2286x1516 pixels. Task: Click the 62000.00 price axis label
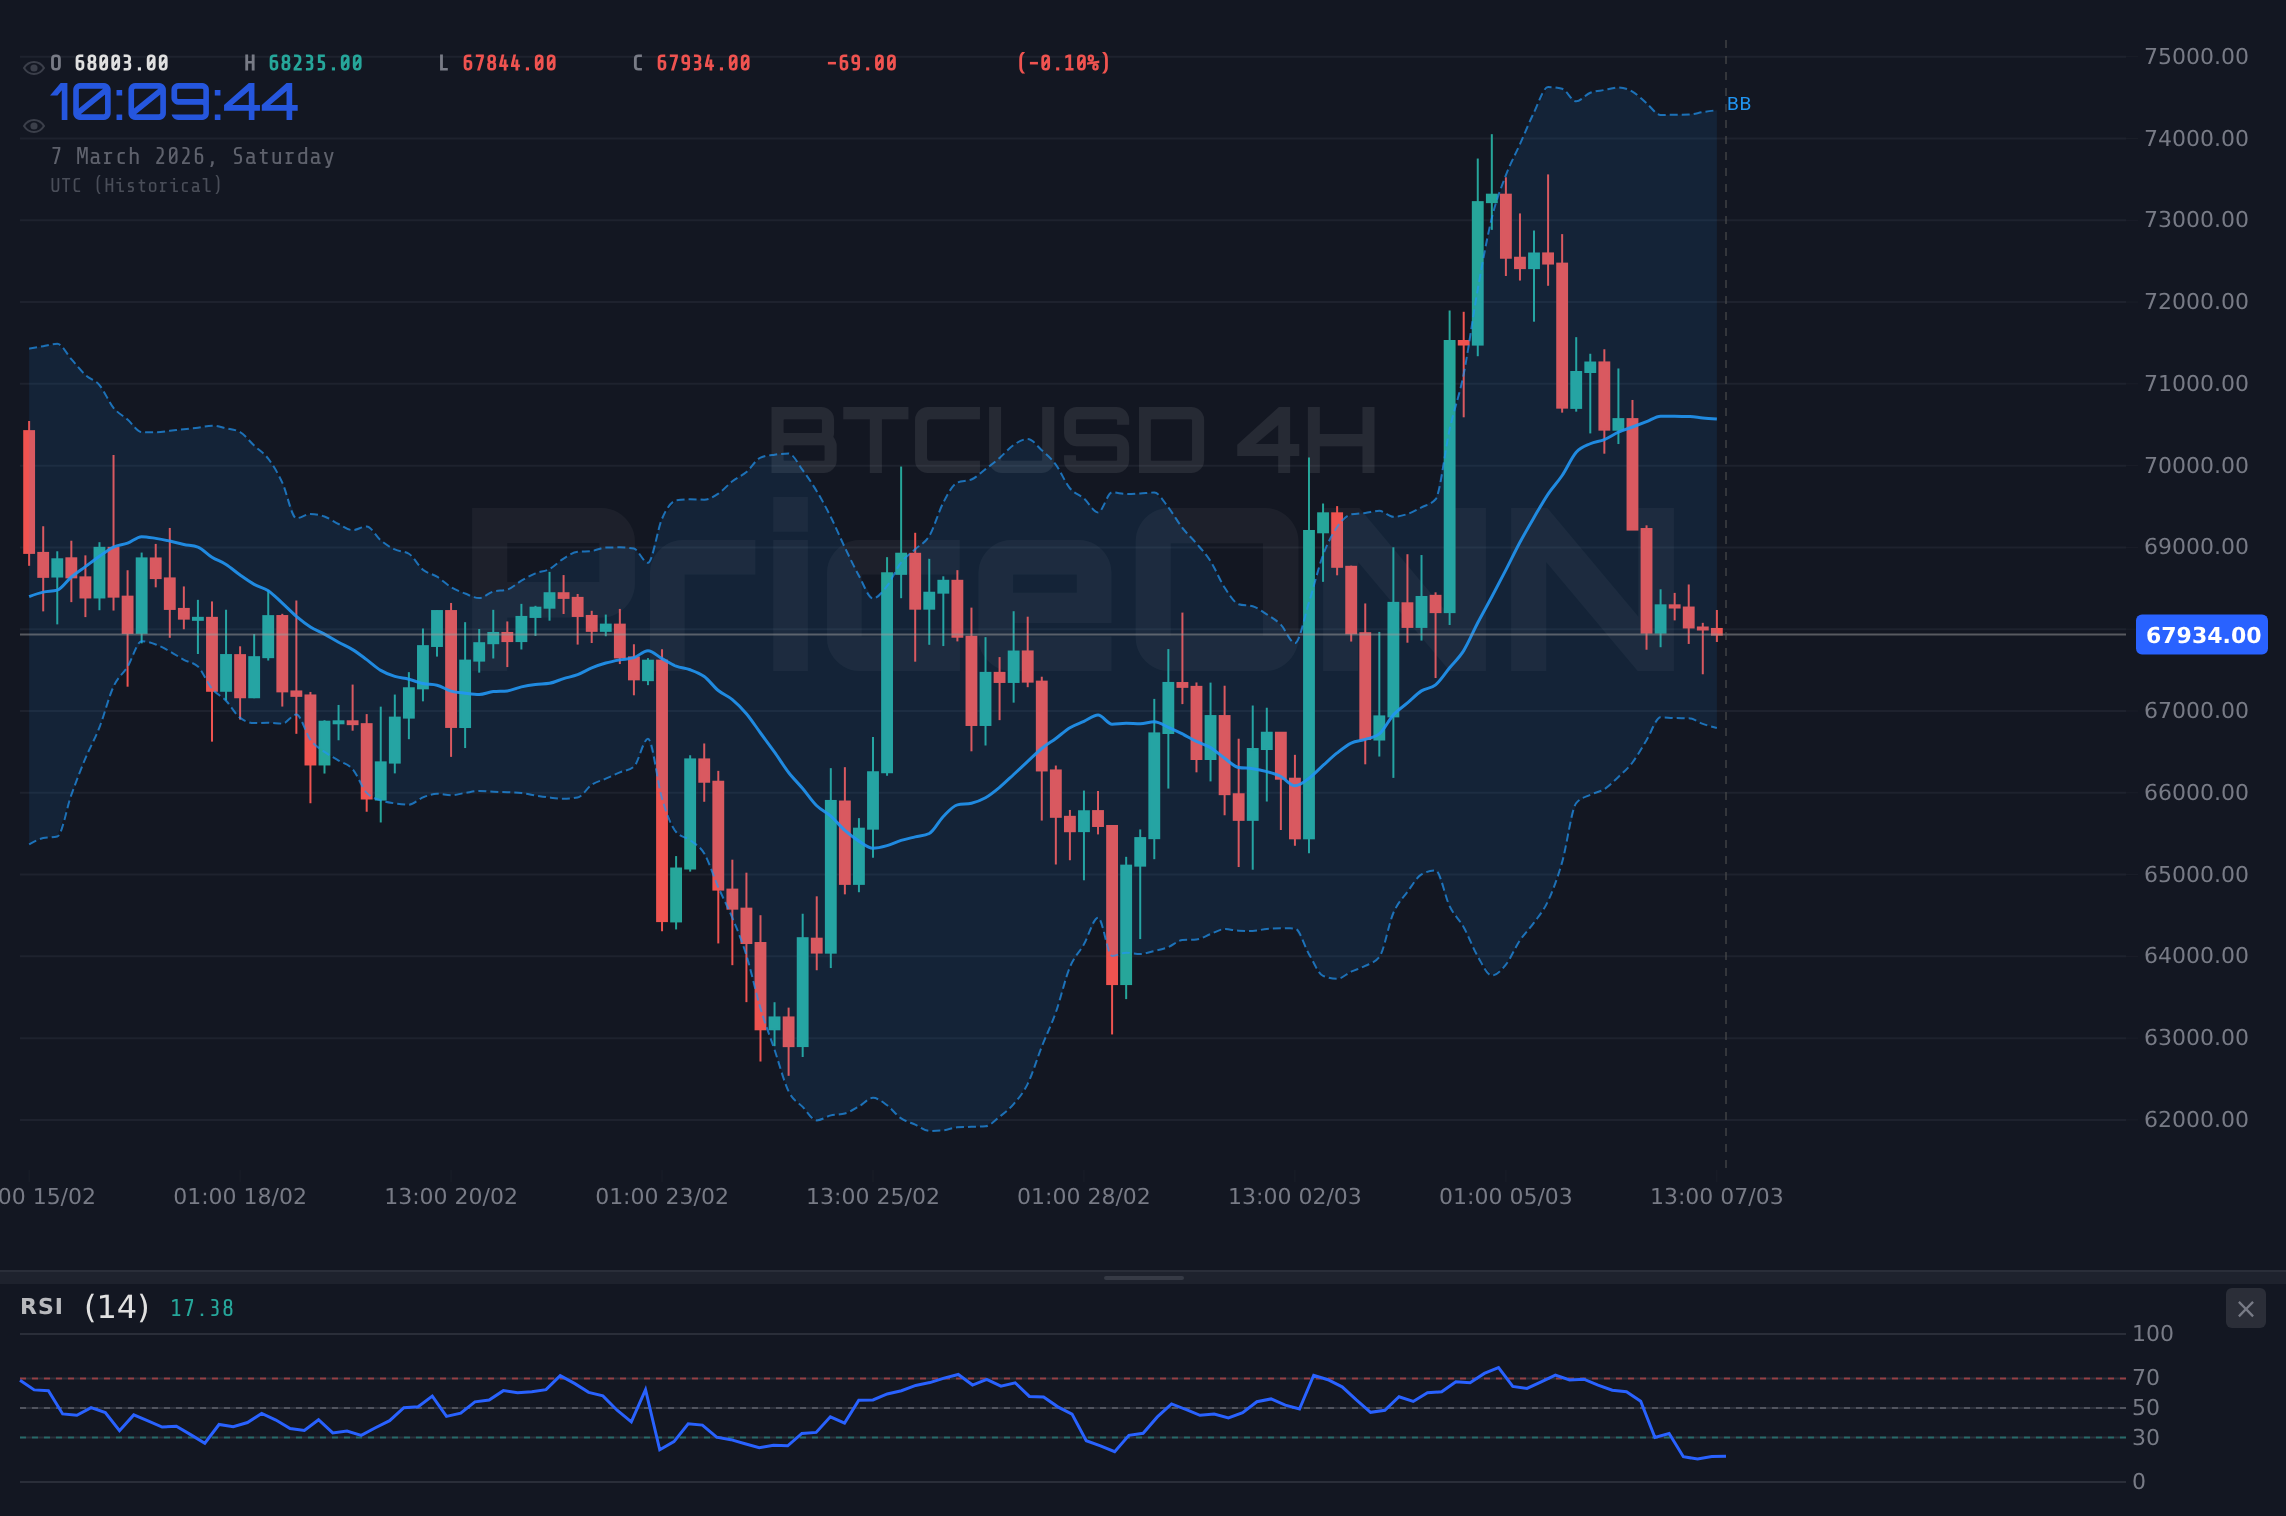(x=2196, y=1119)
